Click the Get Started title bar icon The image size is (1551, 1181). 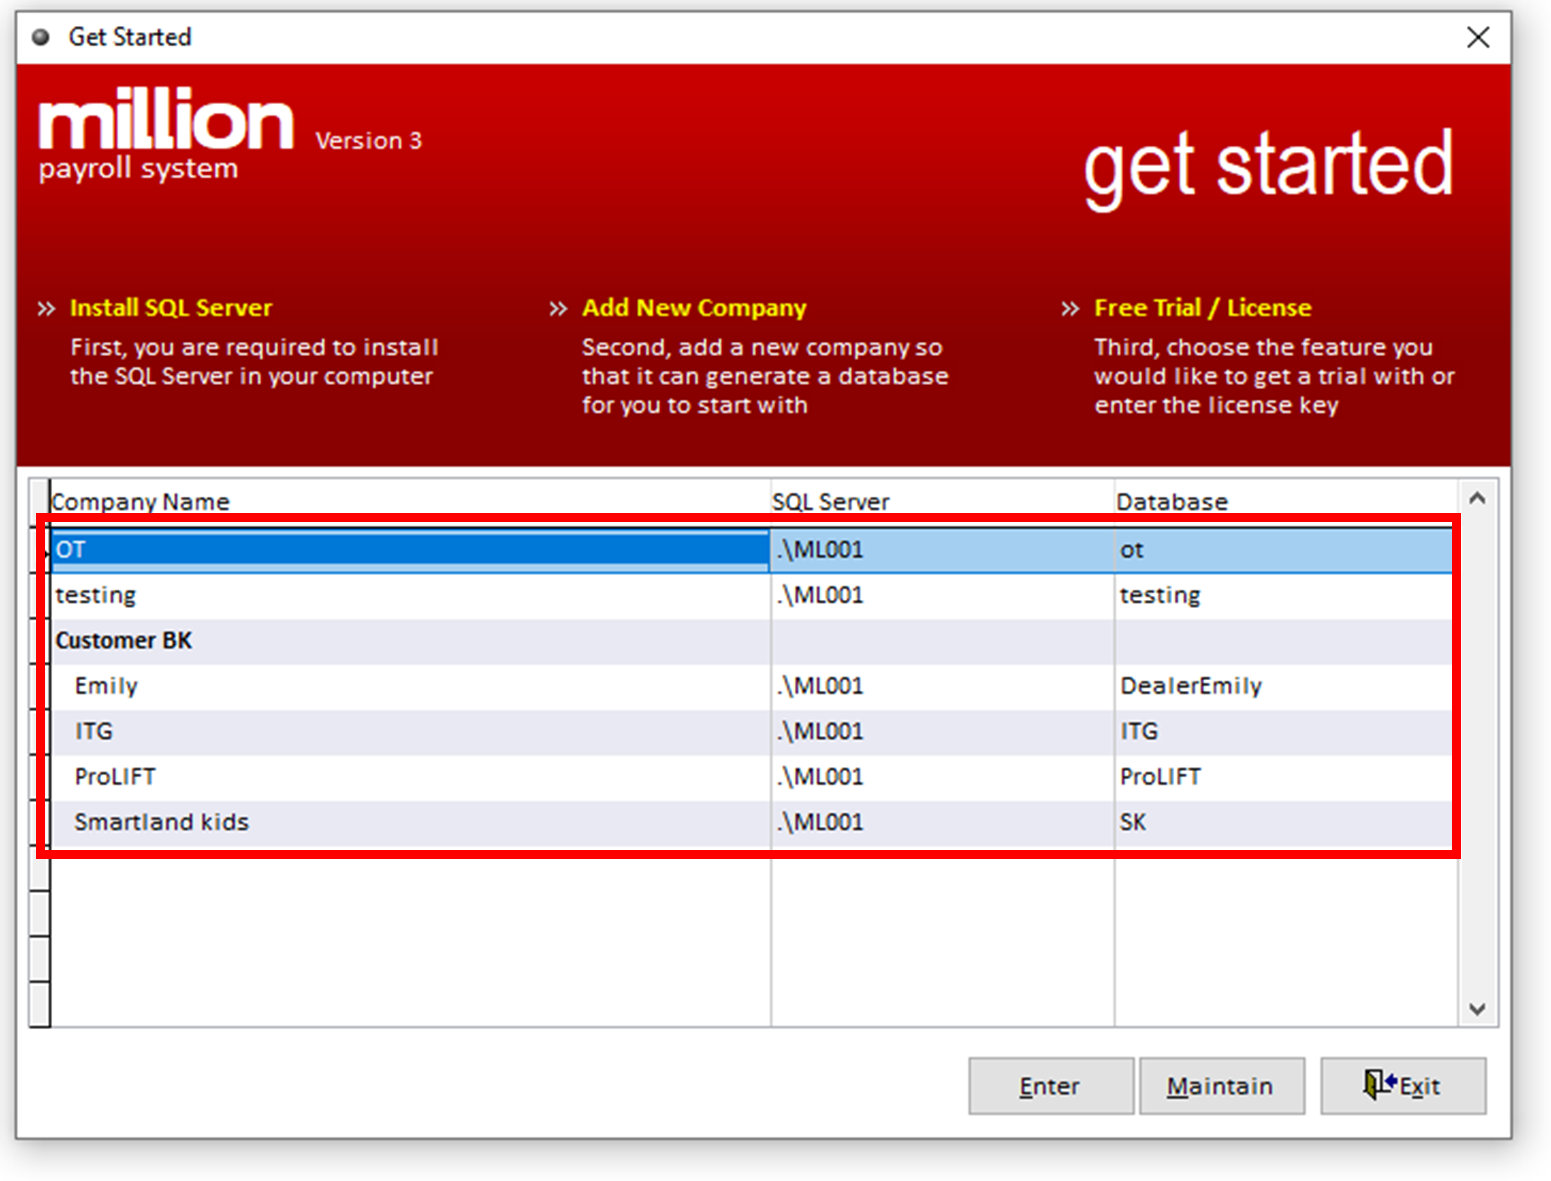41,38
